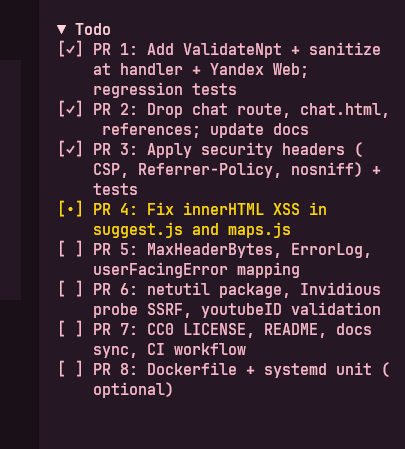The image size is (405, 449).
Task: Click the Todo heading label
Action: (93, 29)
